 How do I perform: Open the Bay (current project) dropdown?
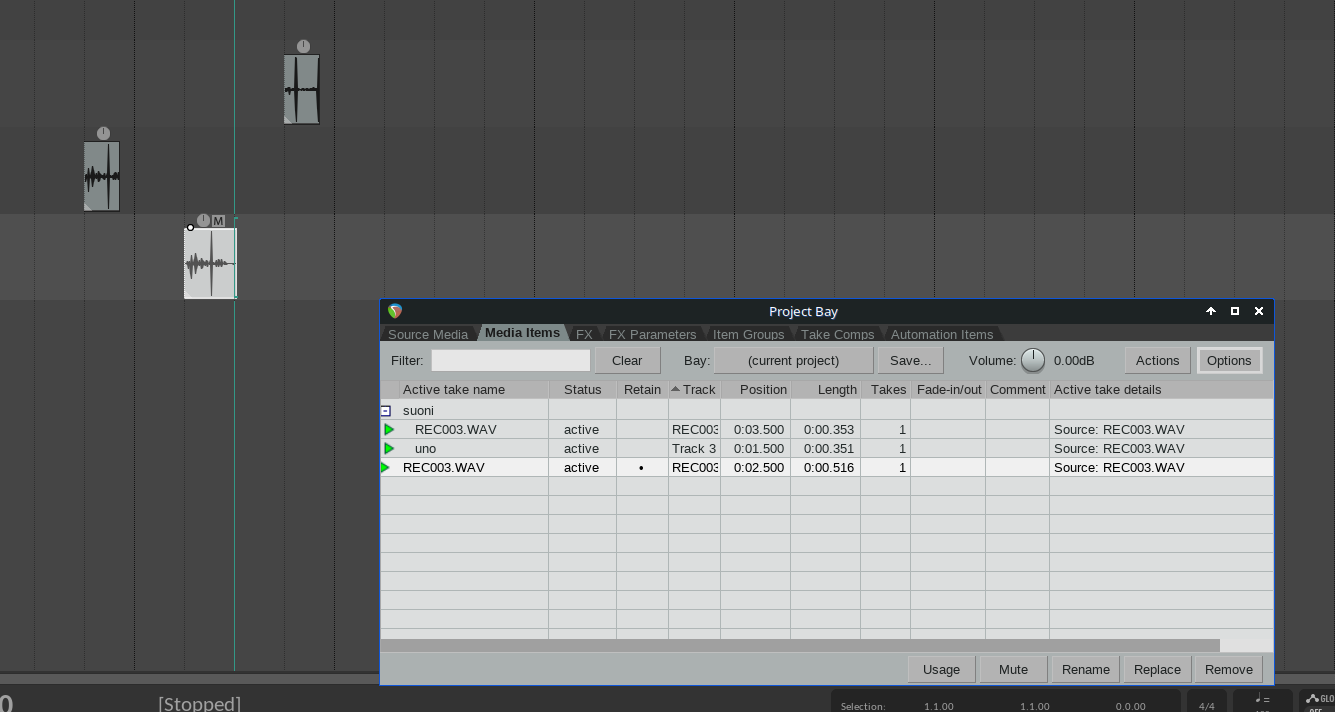click(x=793, y=360)
